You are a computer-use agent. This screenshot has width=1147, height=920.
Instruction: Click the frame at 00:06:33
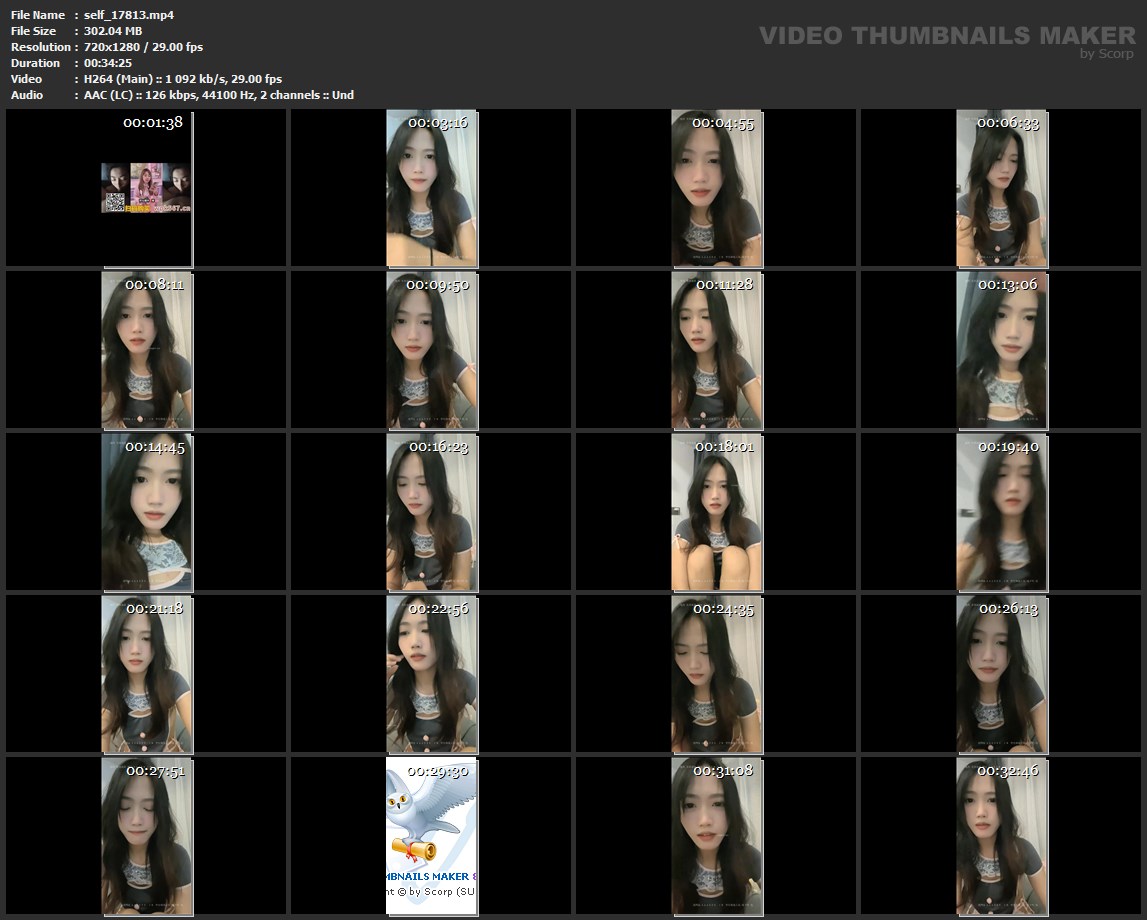click(x=1001, y=188)
